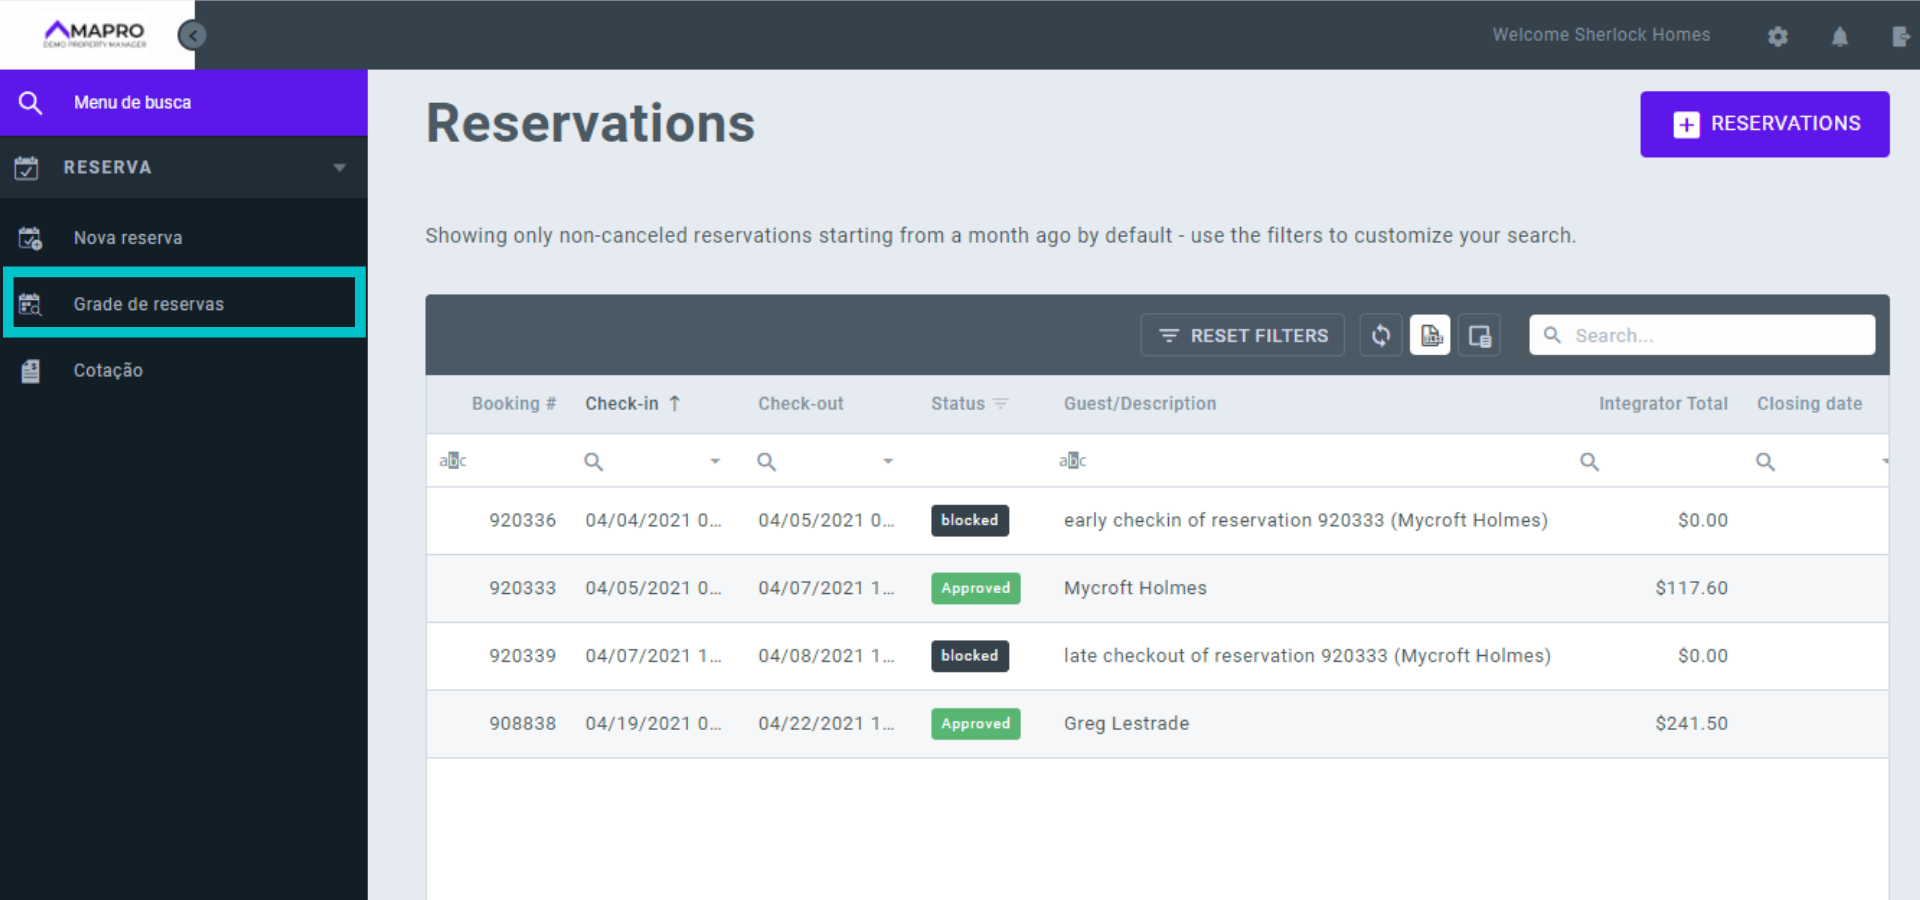
Task: Open Nova reserva in the sidebar
Action: (128, 238)
